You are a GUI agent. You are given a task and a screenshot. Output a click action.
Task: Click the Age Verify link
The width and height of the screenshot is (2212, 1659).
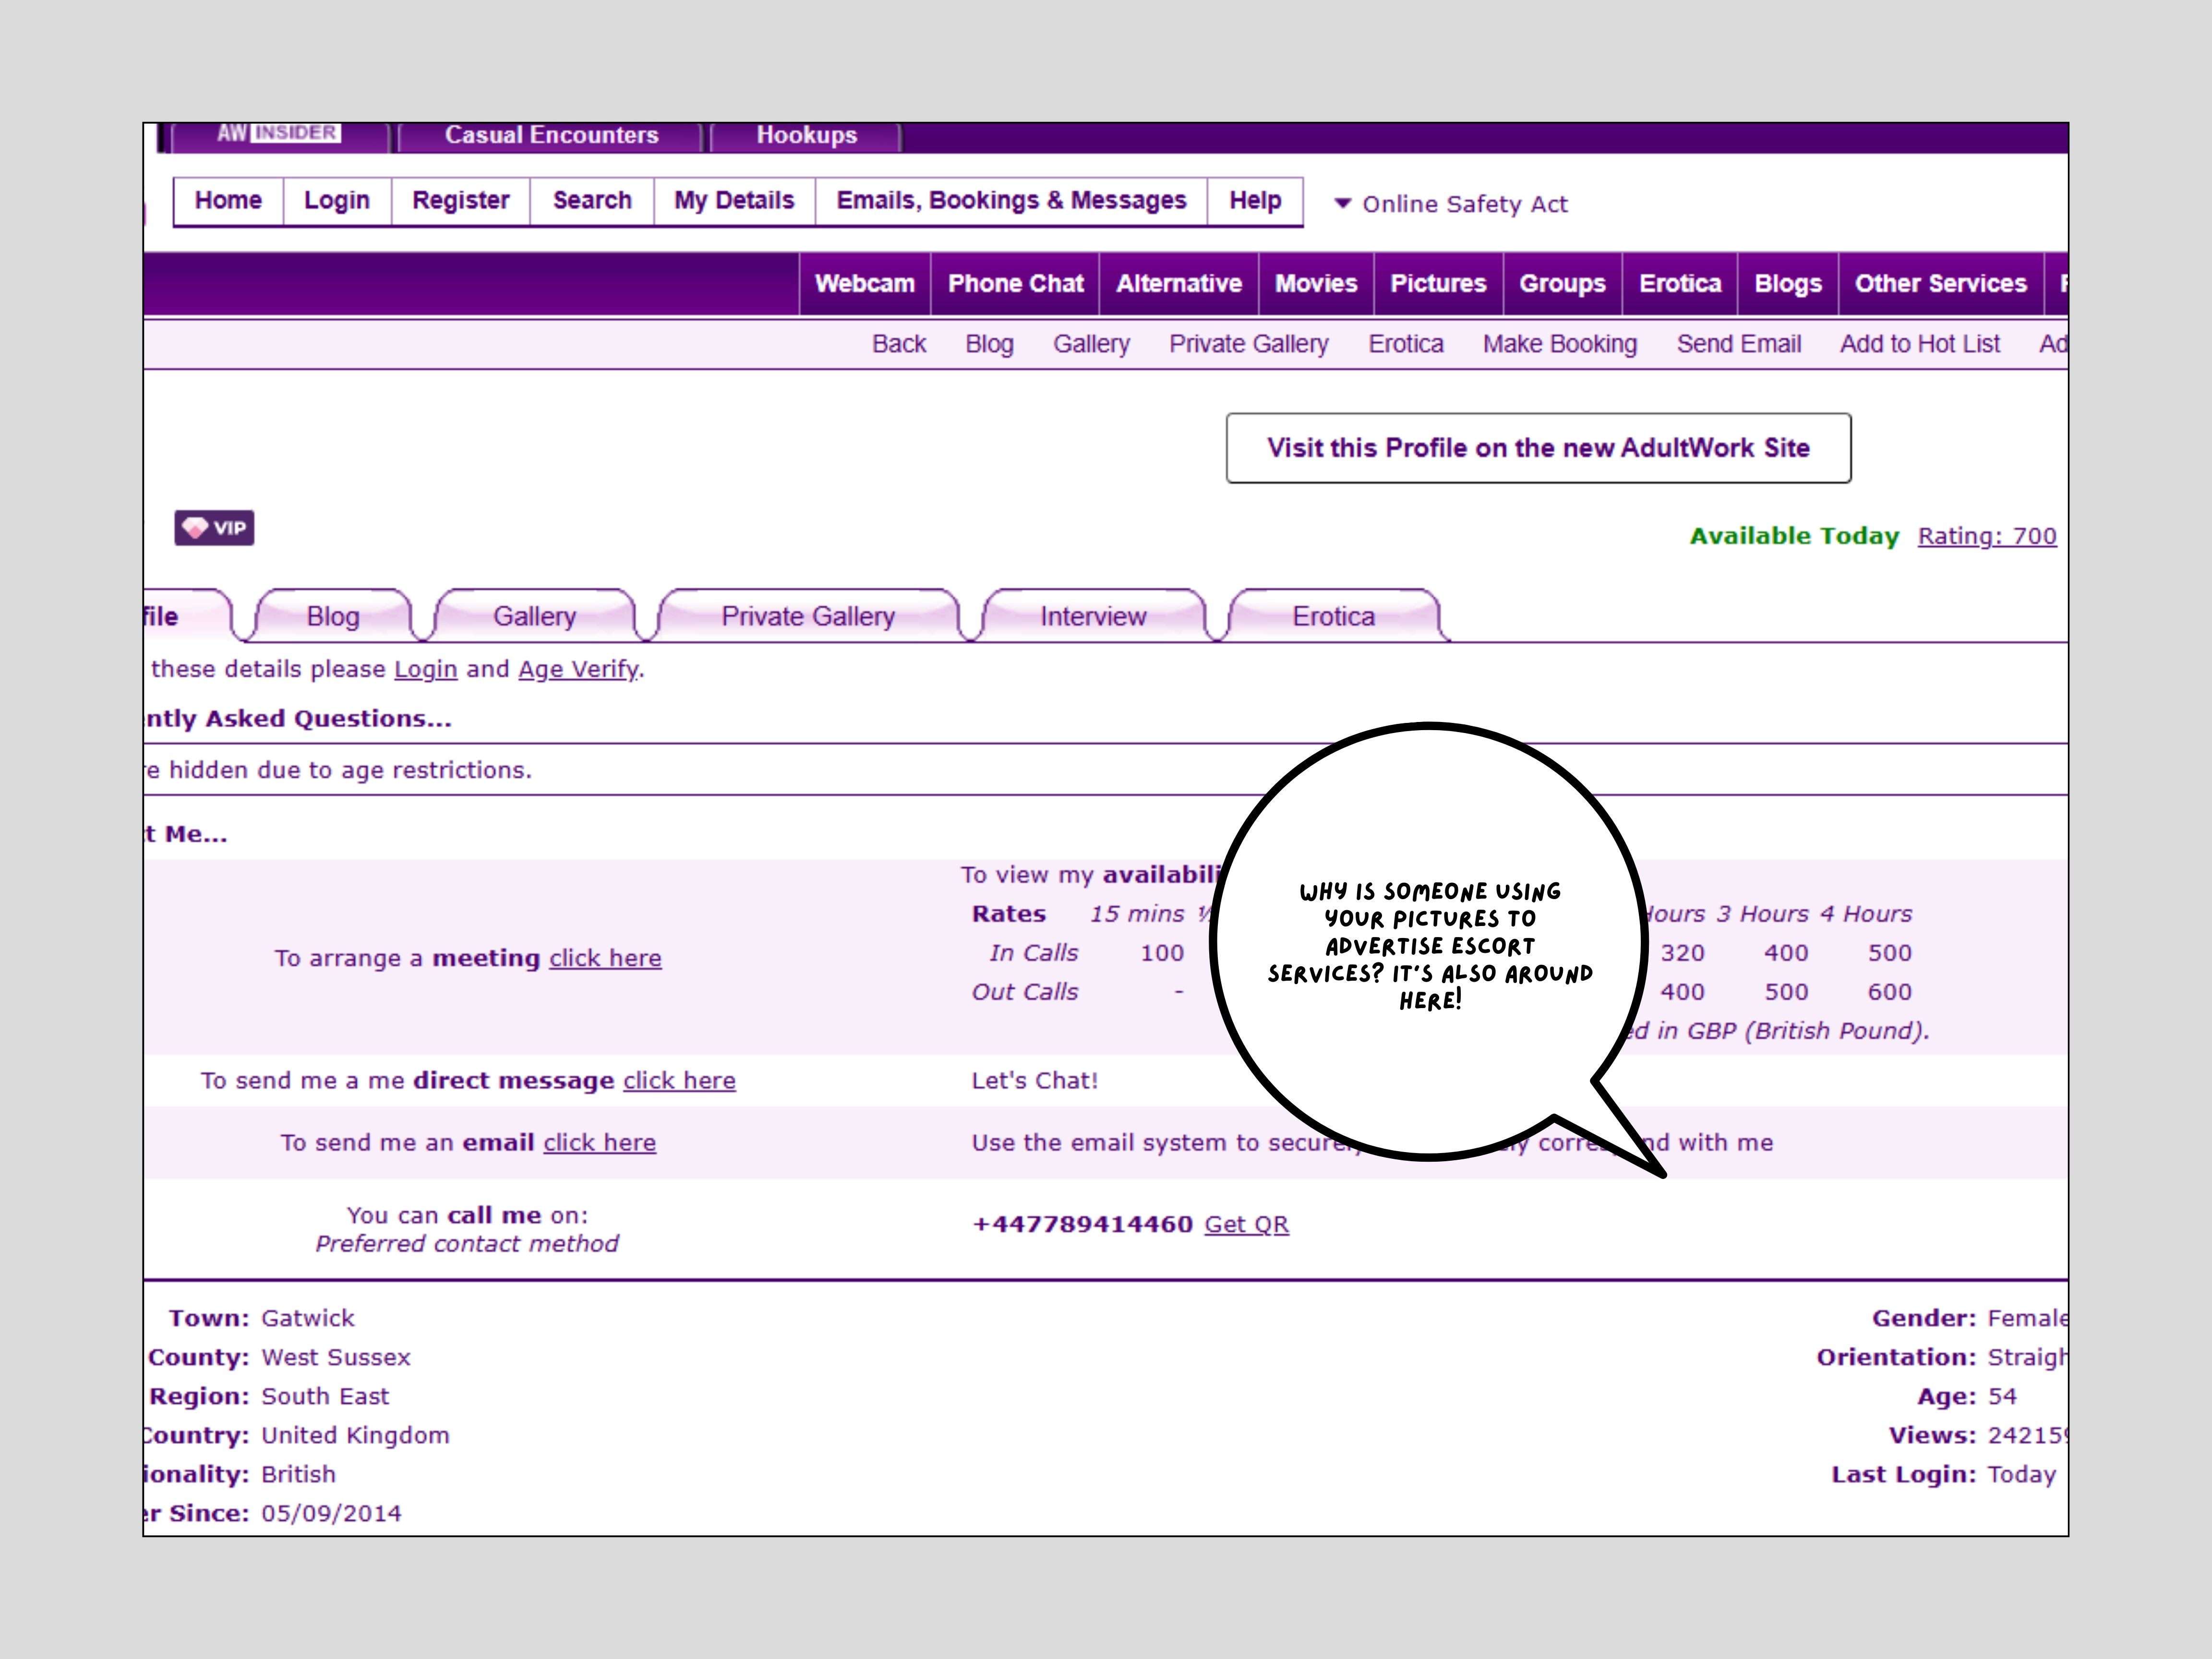click(x=578, y=669)
